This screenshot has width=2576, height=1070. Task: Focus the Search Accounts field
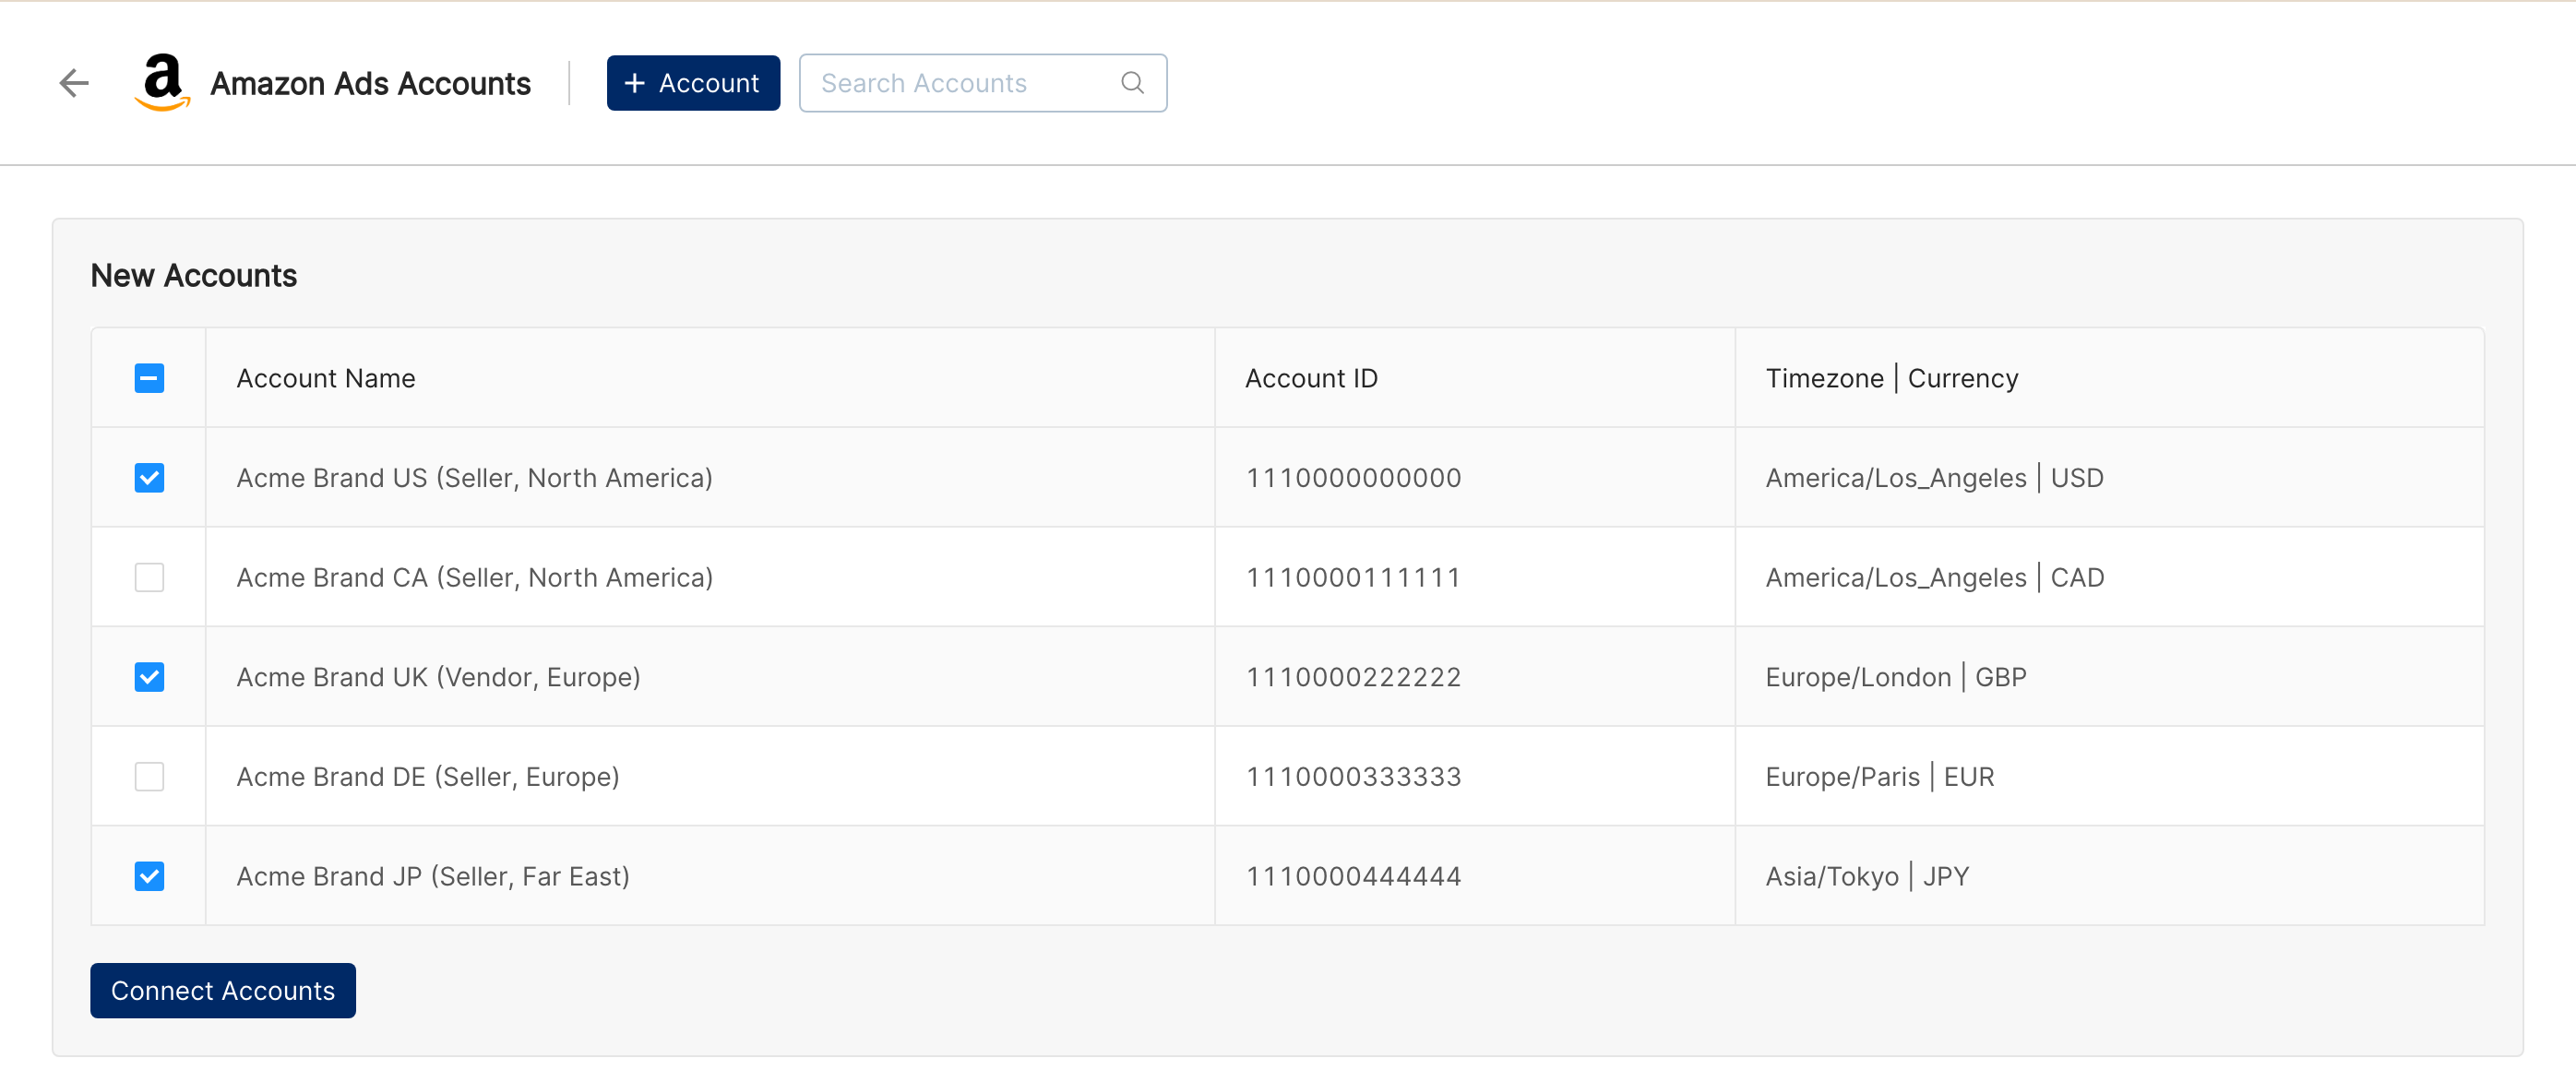tap(982, 83)
